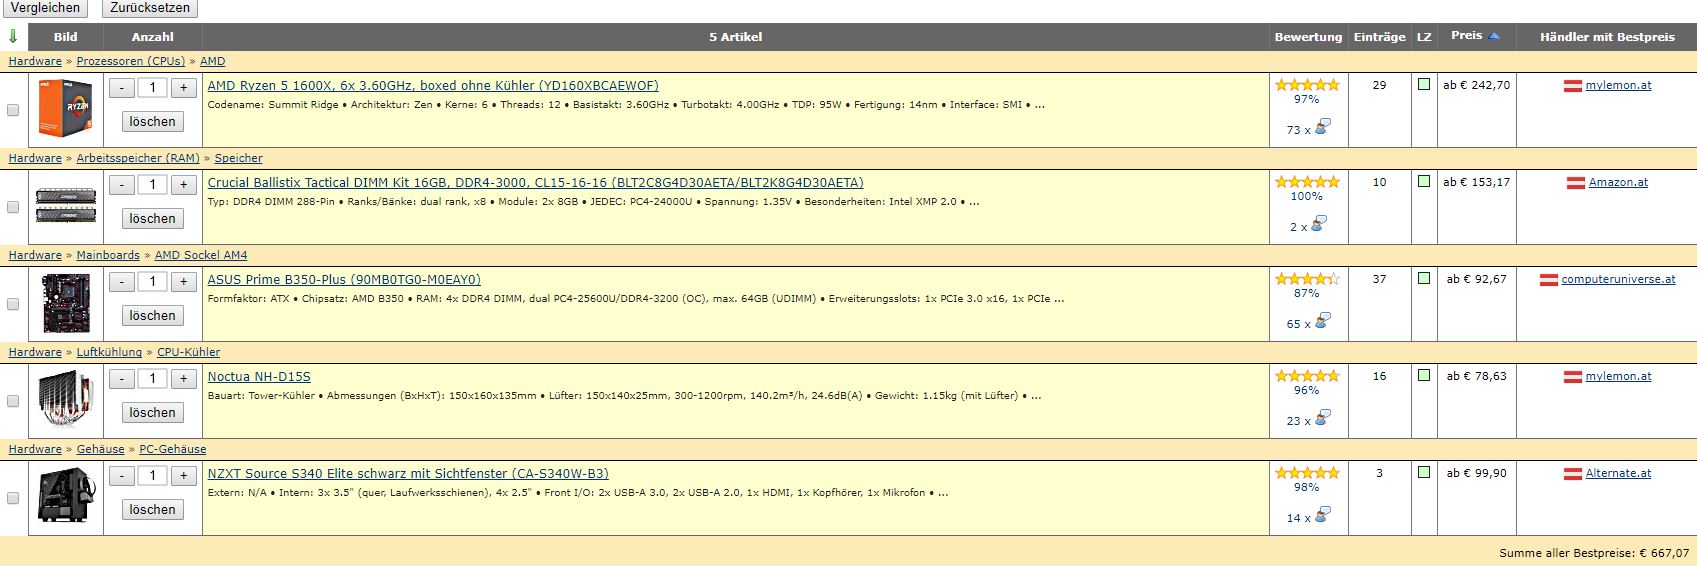Open NZXT Source S340 Elite product link
Screen dimensions: 1697x566
coord(408,474)
